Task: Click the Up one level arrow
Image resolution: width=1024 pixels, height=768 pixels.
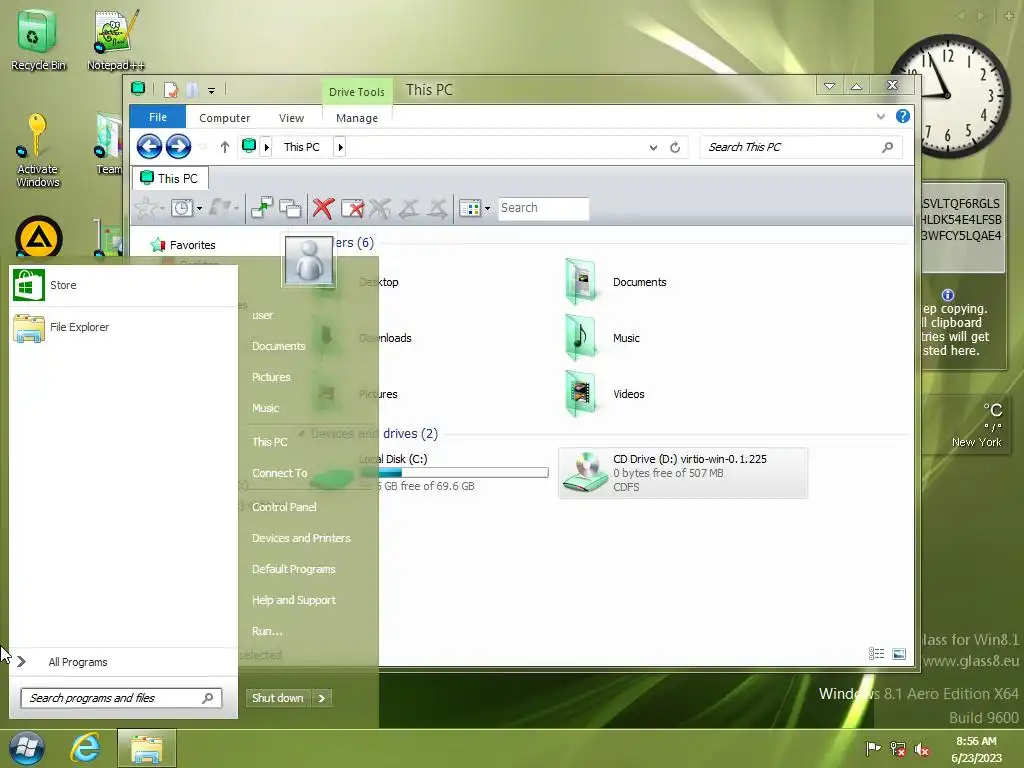Action: (x=225, y=147)
